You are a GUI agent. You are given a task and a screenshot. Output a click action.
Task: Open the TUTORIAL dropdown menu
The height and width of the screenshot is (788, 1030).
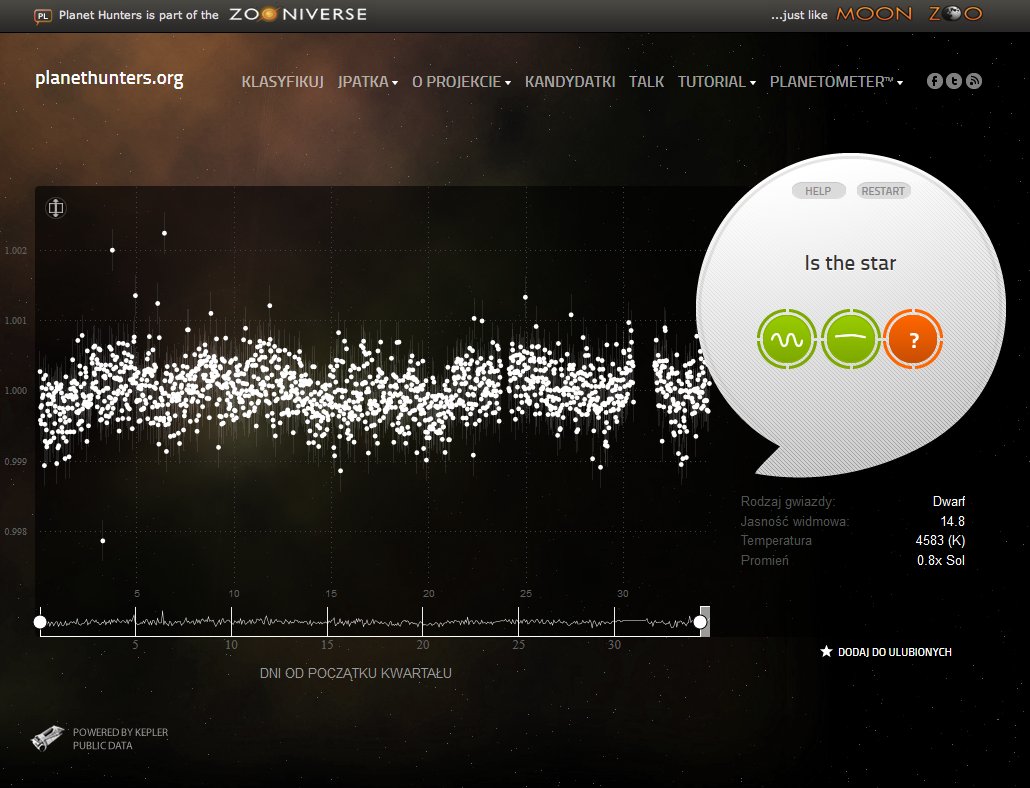716,82
